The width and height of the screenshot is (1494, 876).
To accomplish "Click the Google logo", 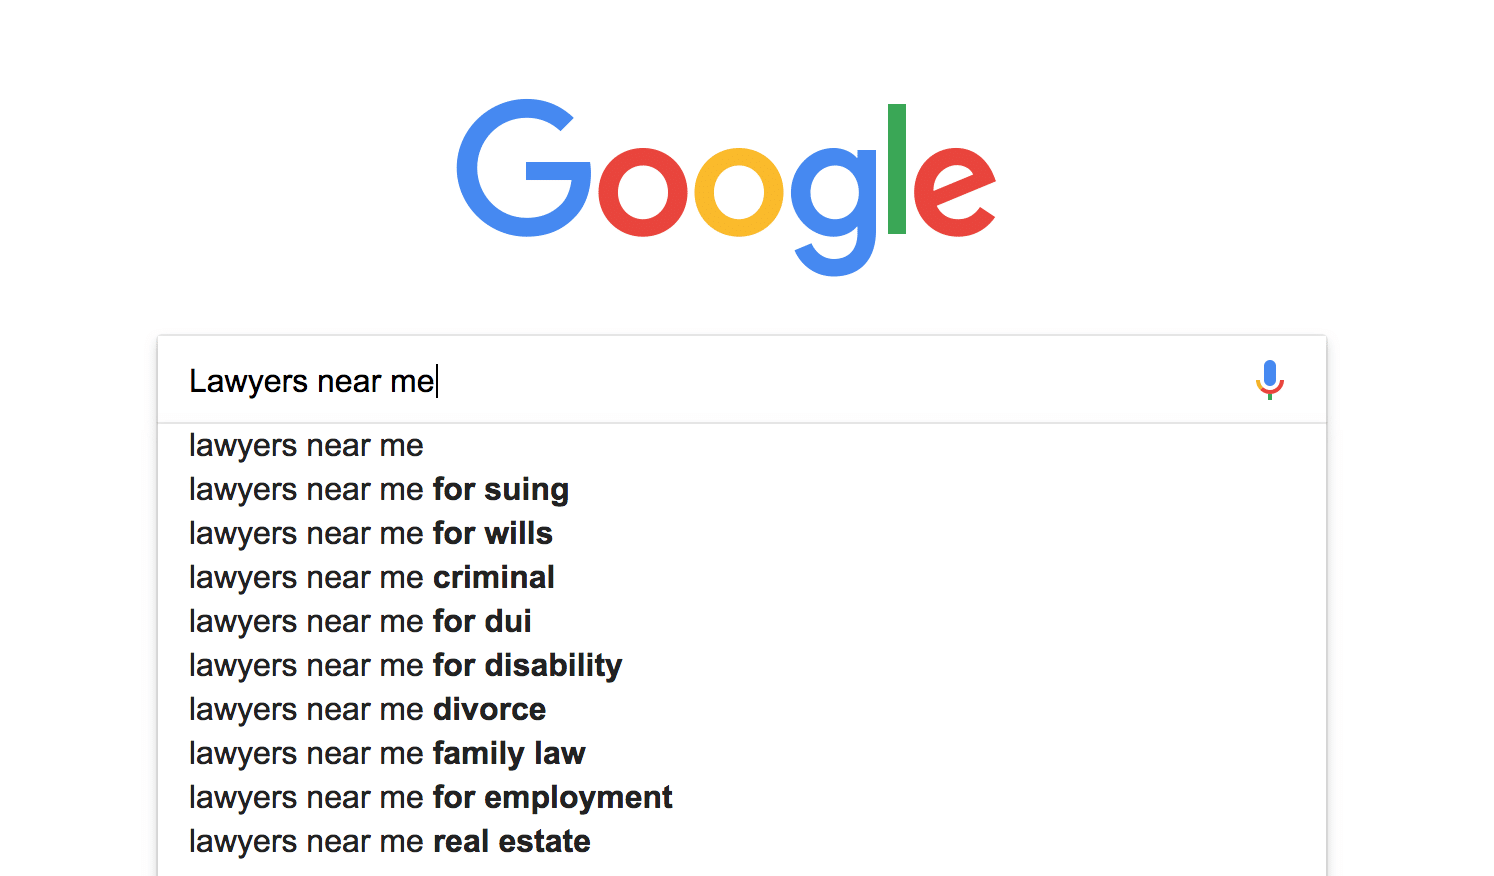I will (726, 187).
